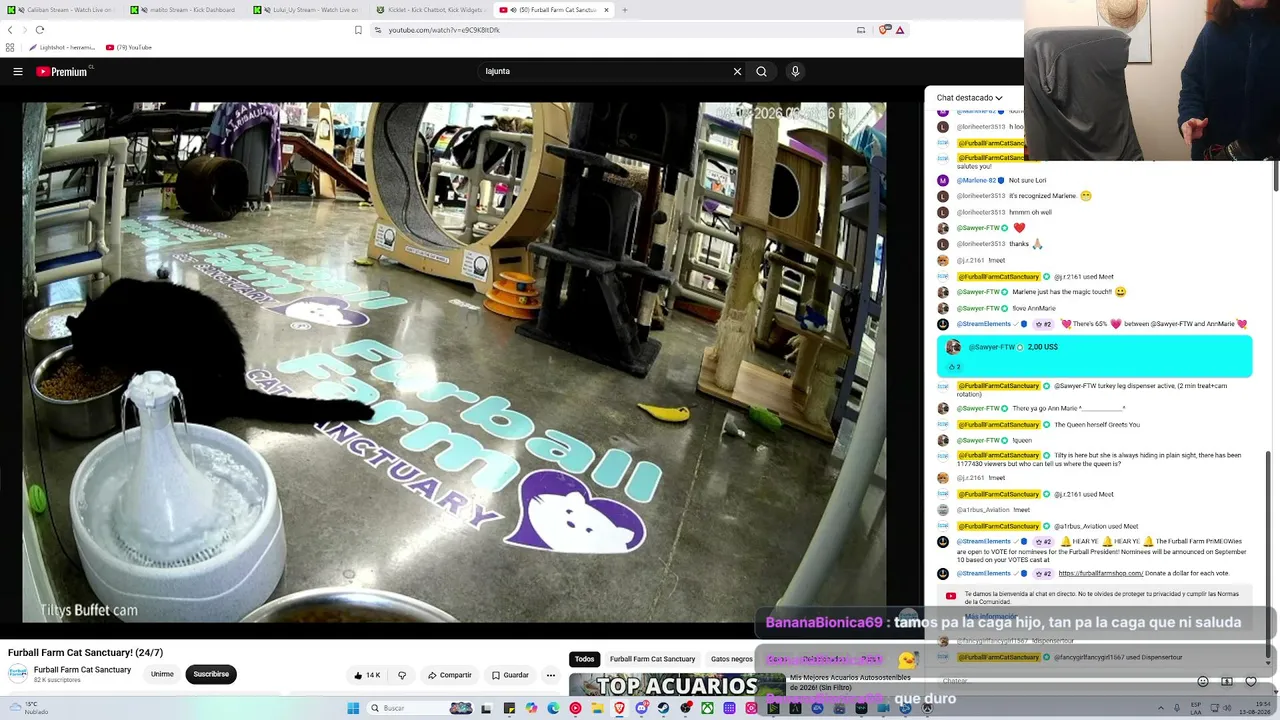Bookmark this page from the address bar

pyautogui.click(x=358, y=30)
